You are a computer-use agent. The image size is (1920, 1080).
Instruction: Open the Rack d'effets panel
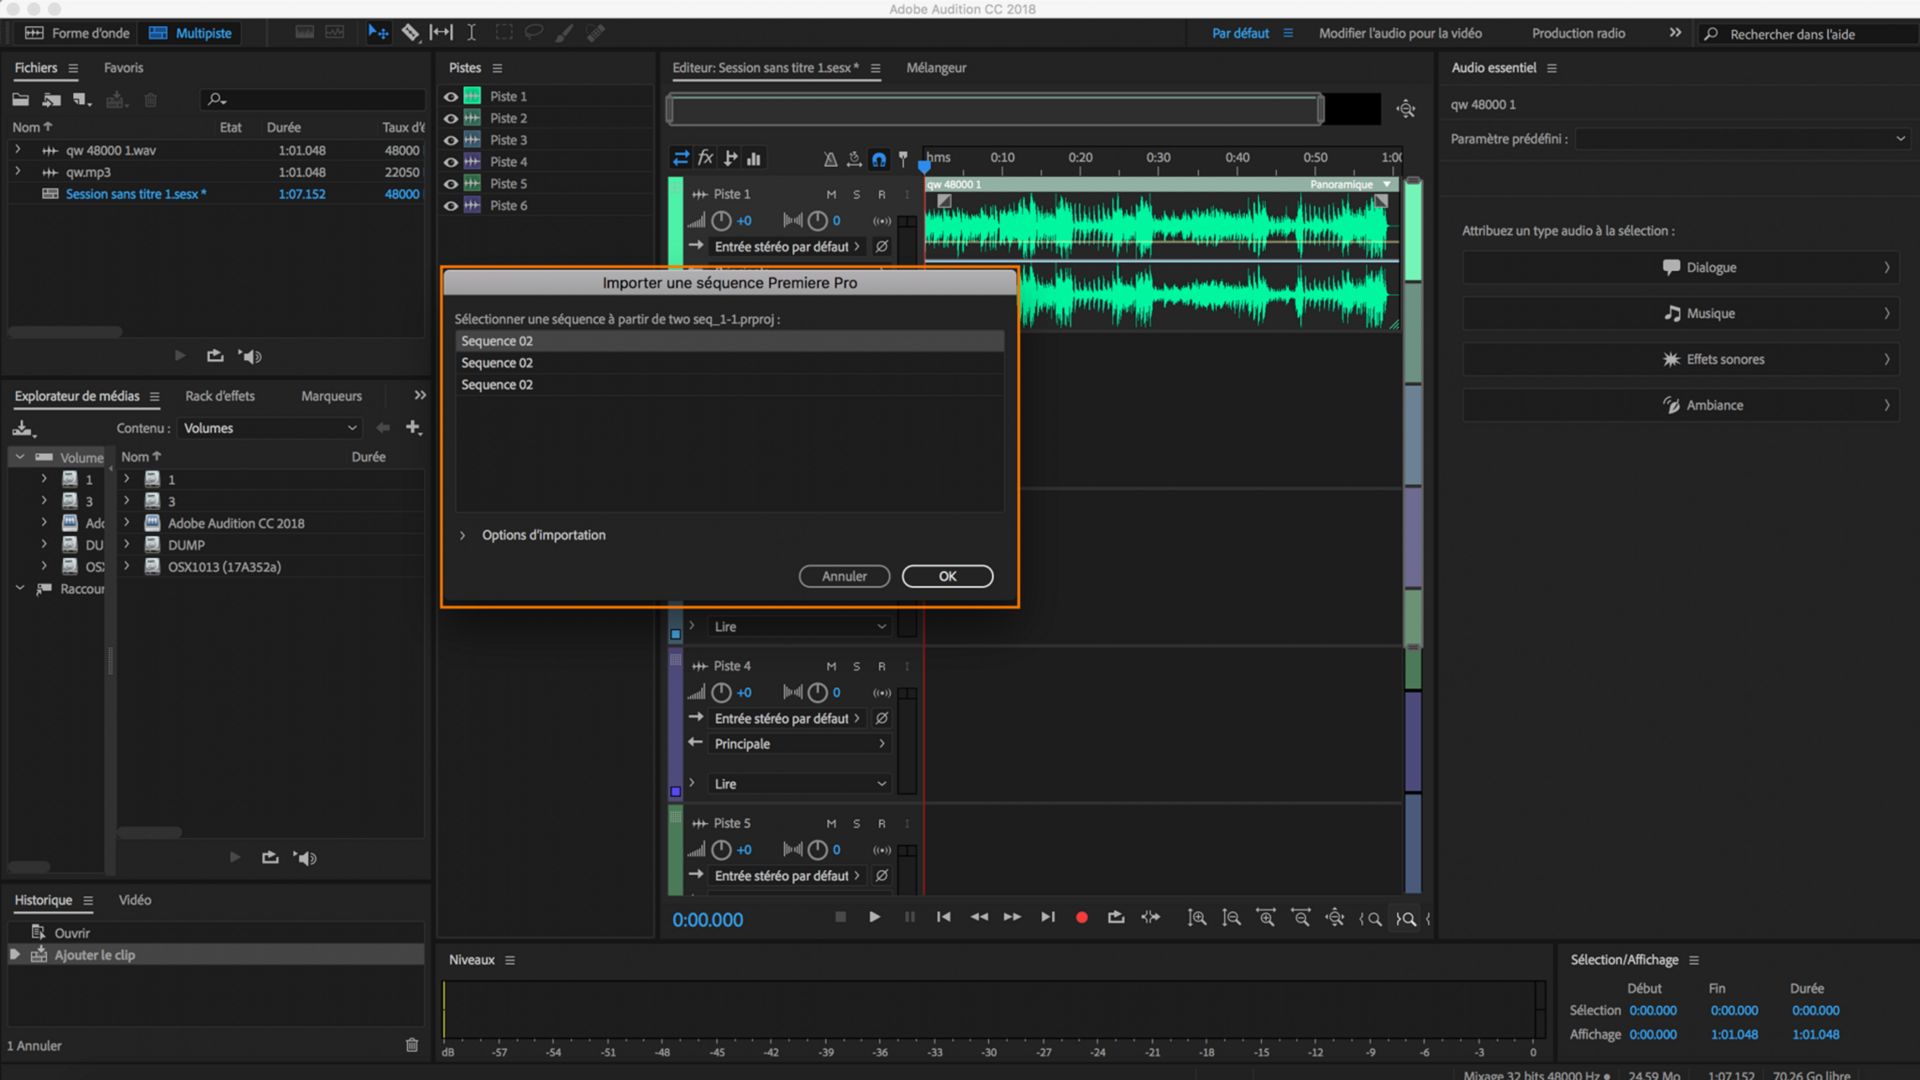click(x=219, y=396)
